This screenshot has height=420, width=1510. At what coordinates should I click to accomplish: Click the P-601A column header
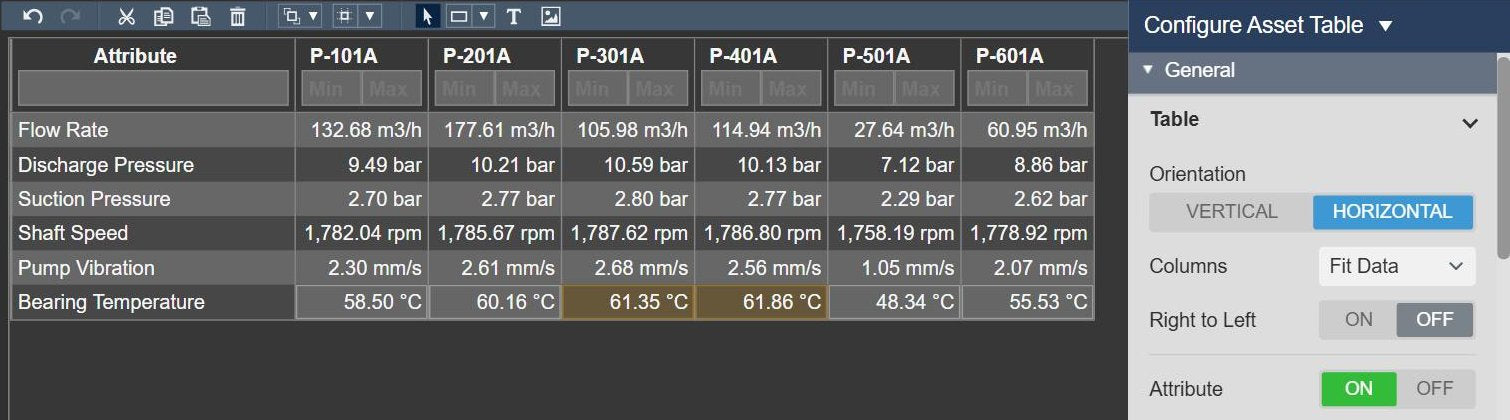coord(1010,56)
